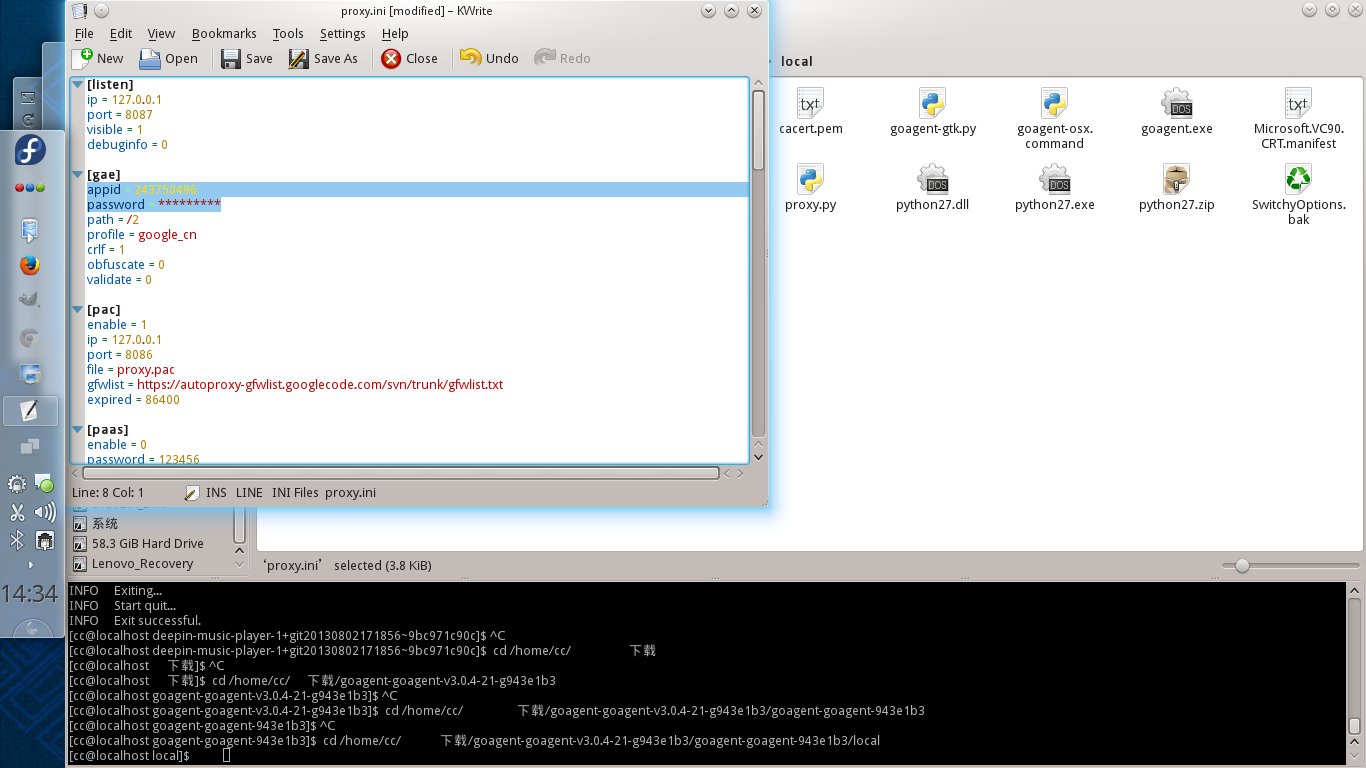
Task: Toggle INS insert mode in status bar
Action: (x=216, y=492)
